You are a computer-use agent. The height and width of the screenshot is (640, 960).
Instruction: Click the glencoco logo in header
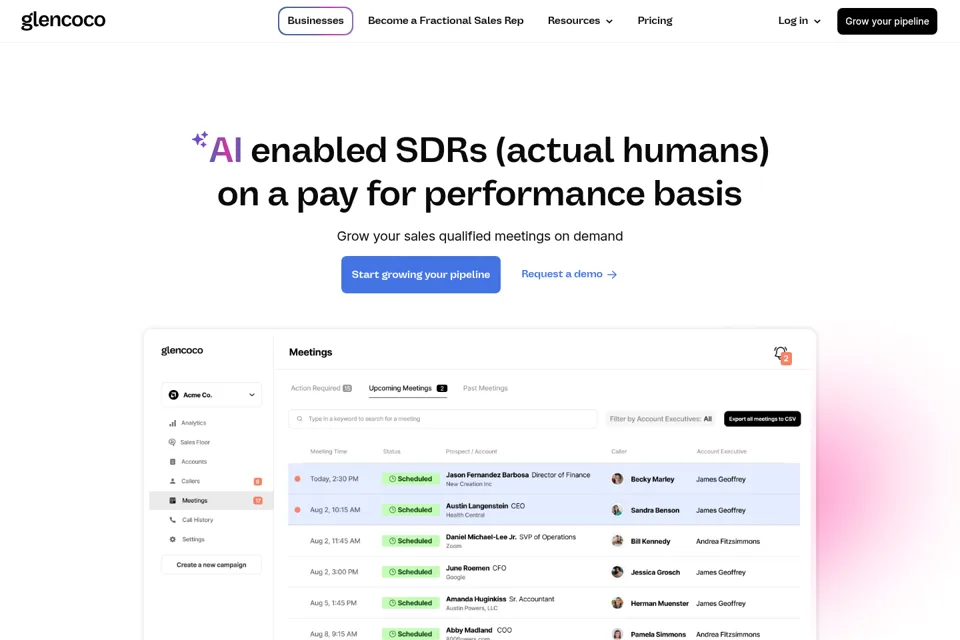pos(63,20)
